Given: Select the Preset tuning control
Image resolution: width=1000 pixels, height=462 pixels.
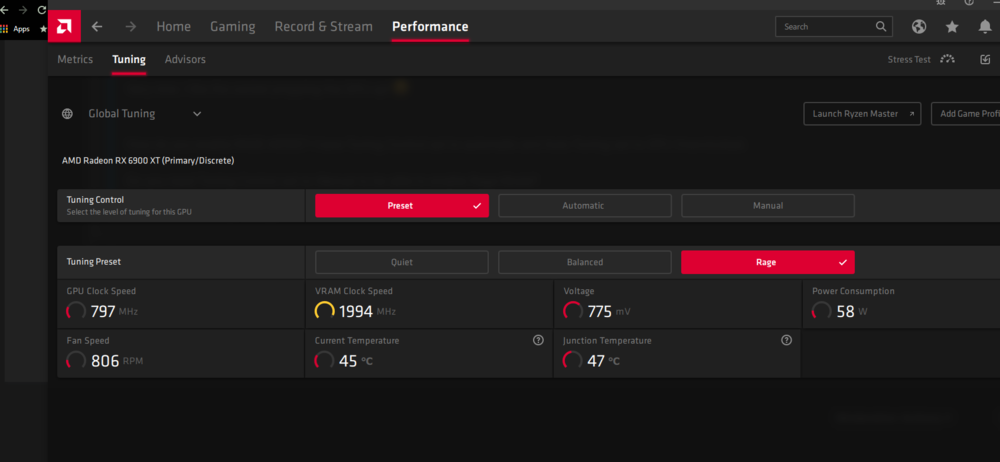Looking at the screenshot, I should click(402, 205).
